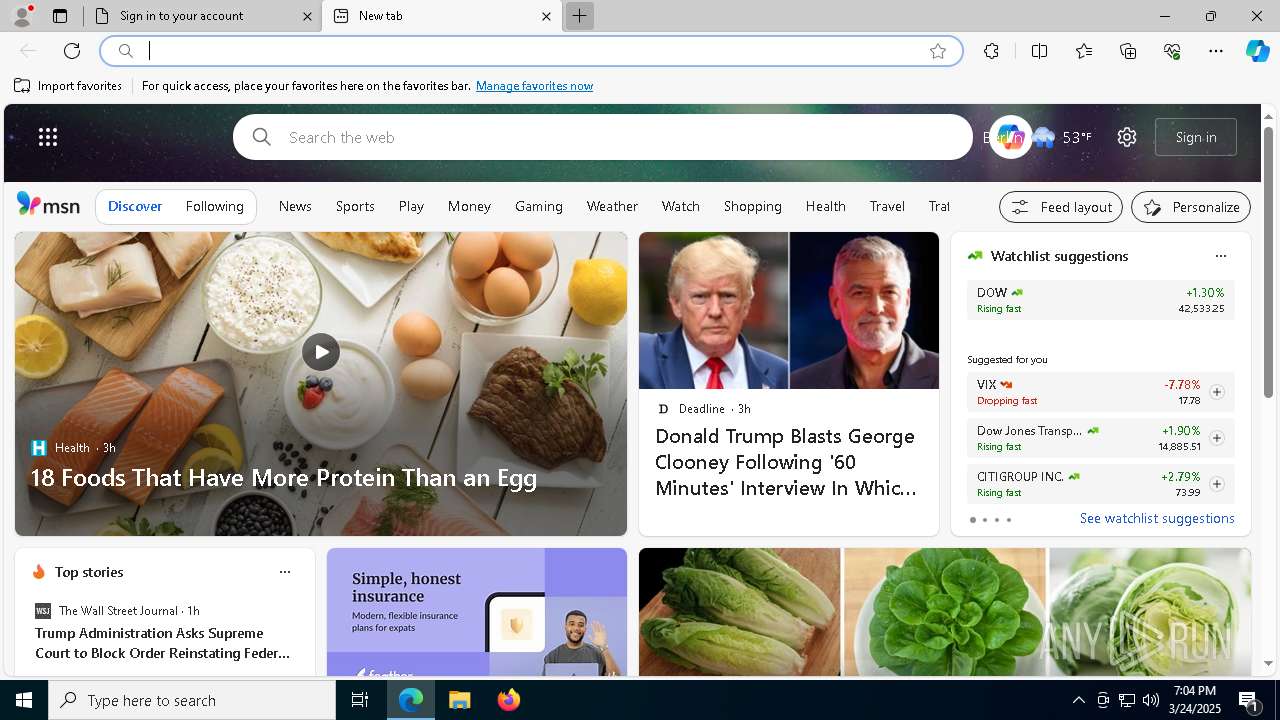Viewport: 1280px width, 720px height.
Task: Open Browser essentials heart icon
Action: (x=1172, y=51)
